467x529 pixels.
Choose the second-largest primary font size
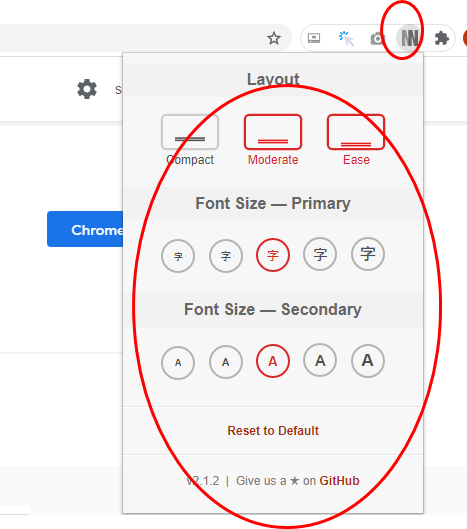tap(320, 254)
